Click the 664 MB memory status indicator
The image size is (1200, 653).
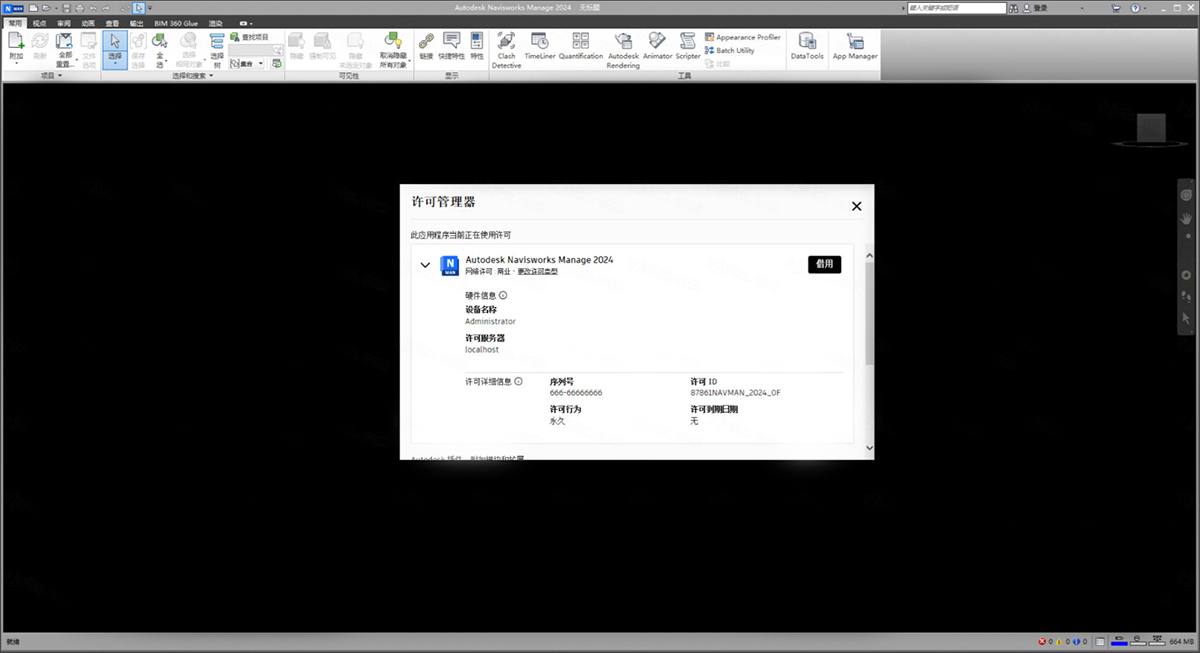click(1181, 641)
